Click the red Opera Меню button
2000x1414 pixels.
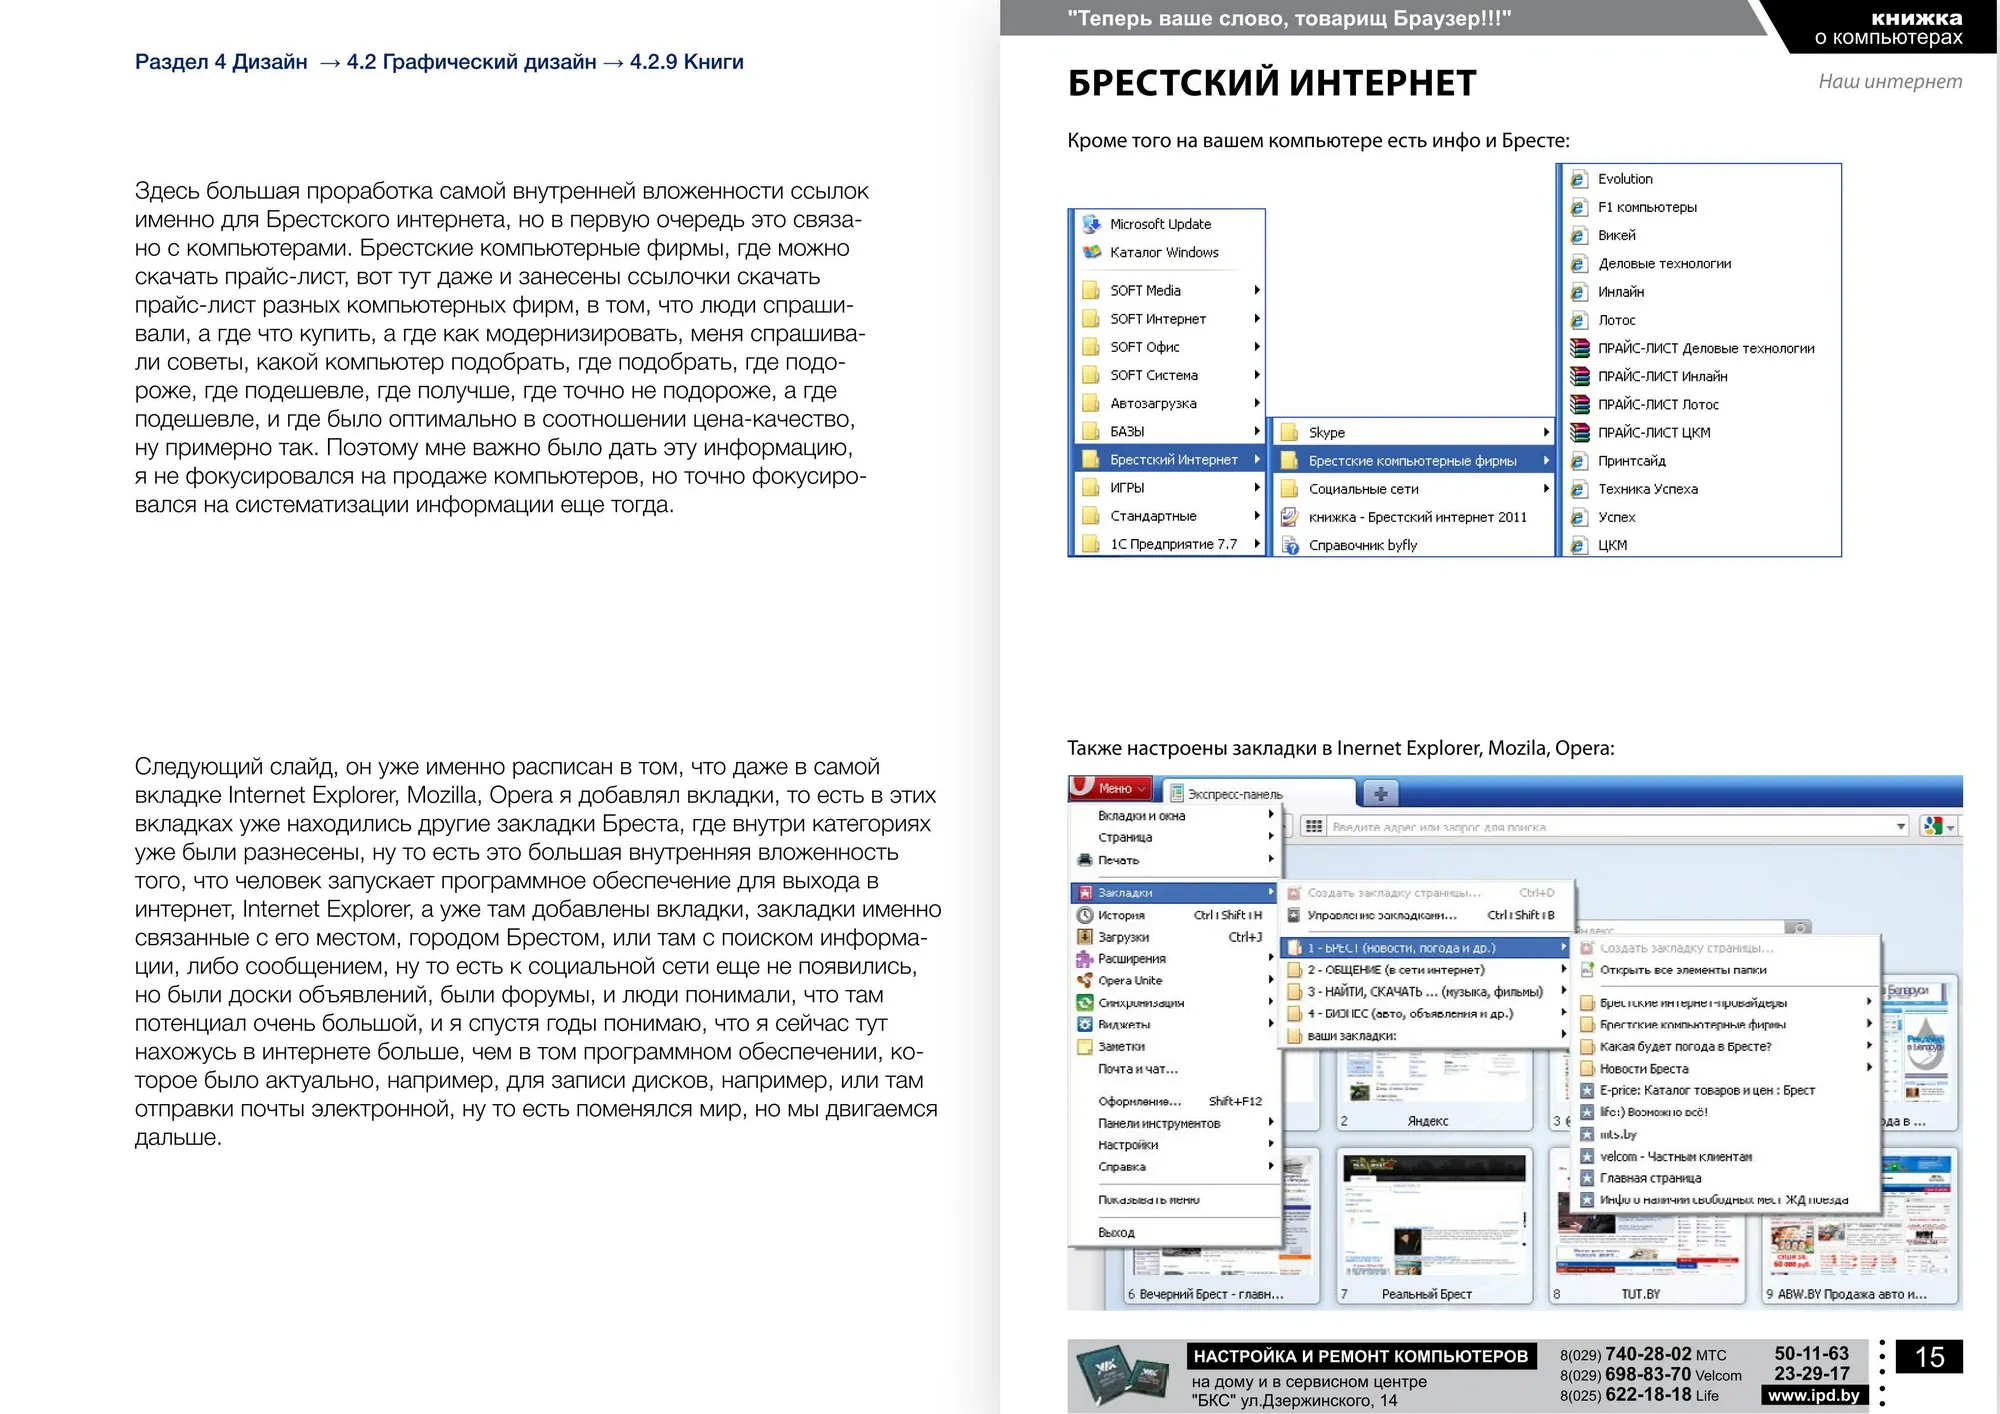[x=1111, y=788]
